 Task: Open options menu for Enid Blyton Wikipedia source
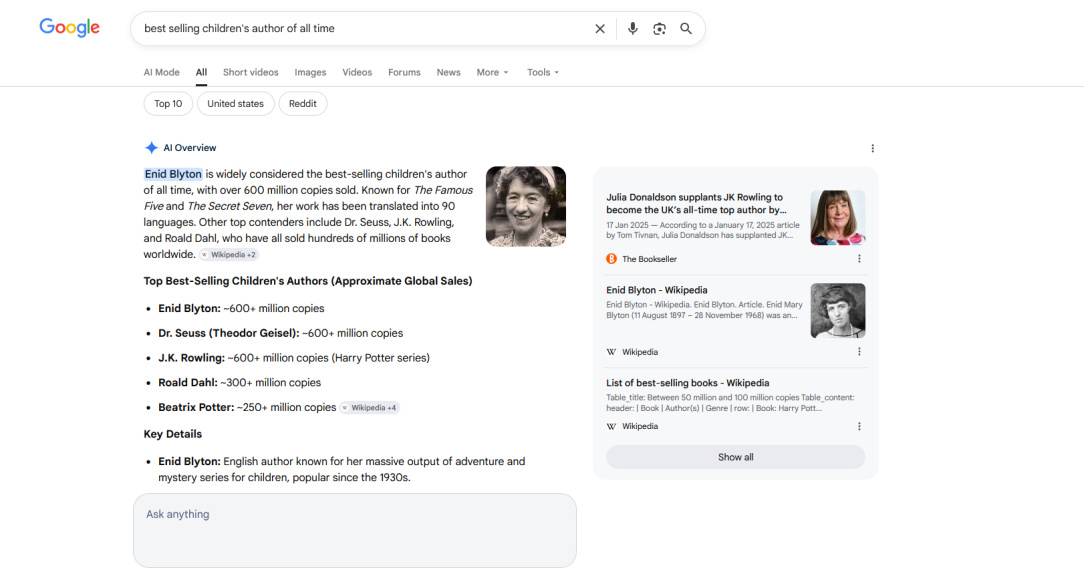tap(859, 351)
